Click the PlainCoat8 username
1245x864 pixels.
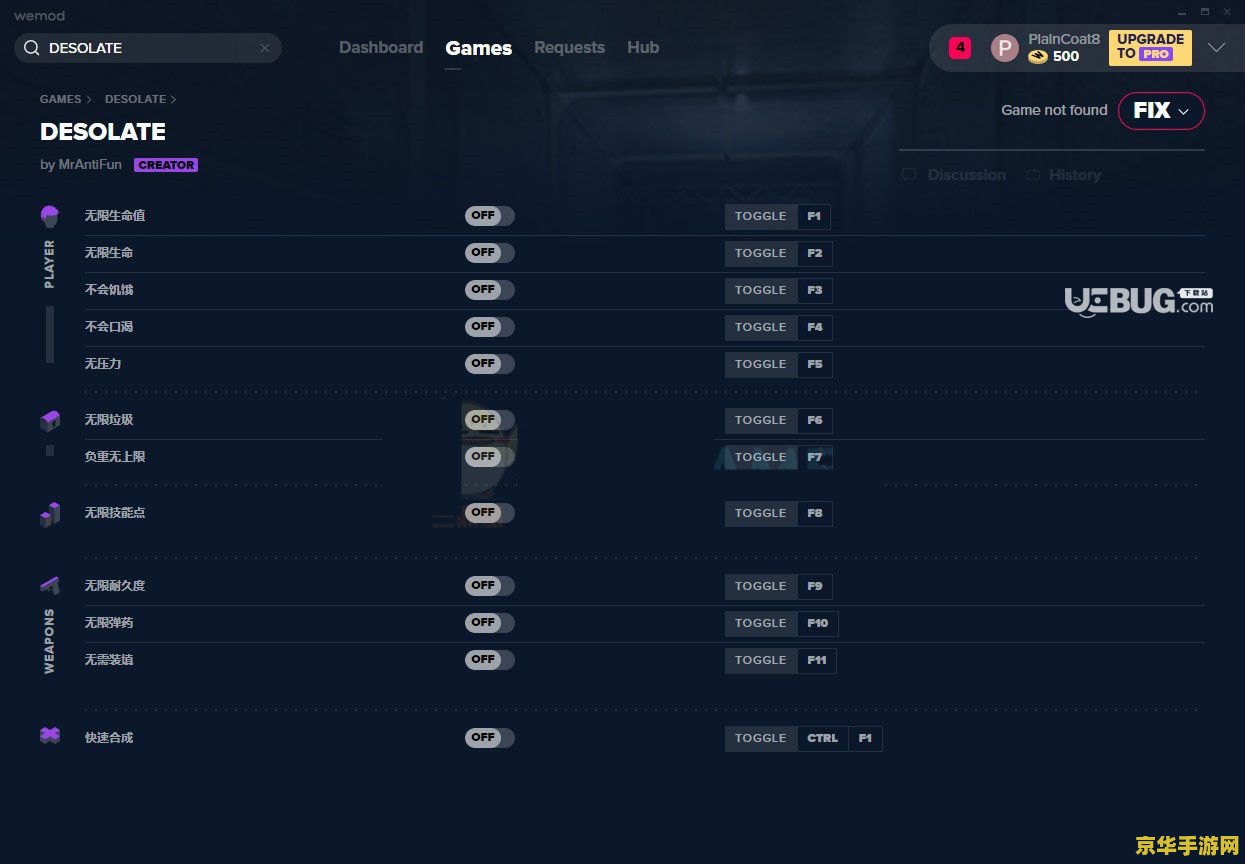point(1064,39)
